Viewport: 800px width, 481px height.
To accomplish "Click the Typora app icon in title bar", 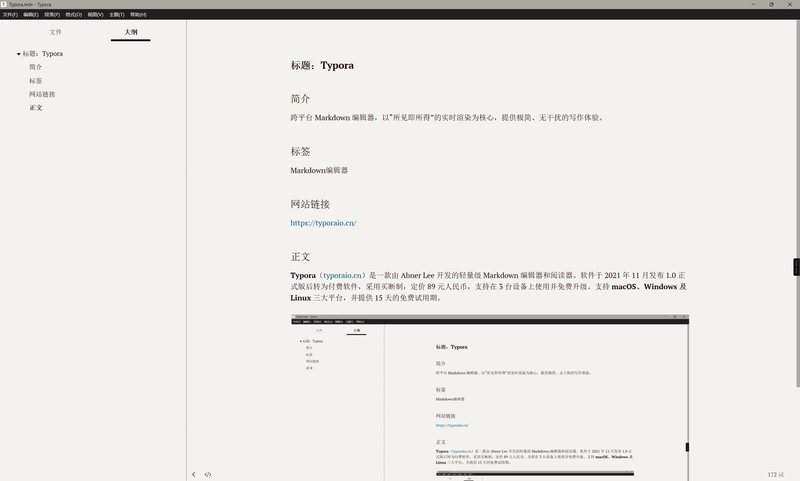I will [4, 4].
